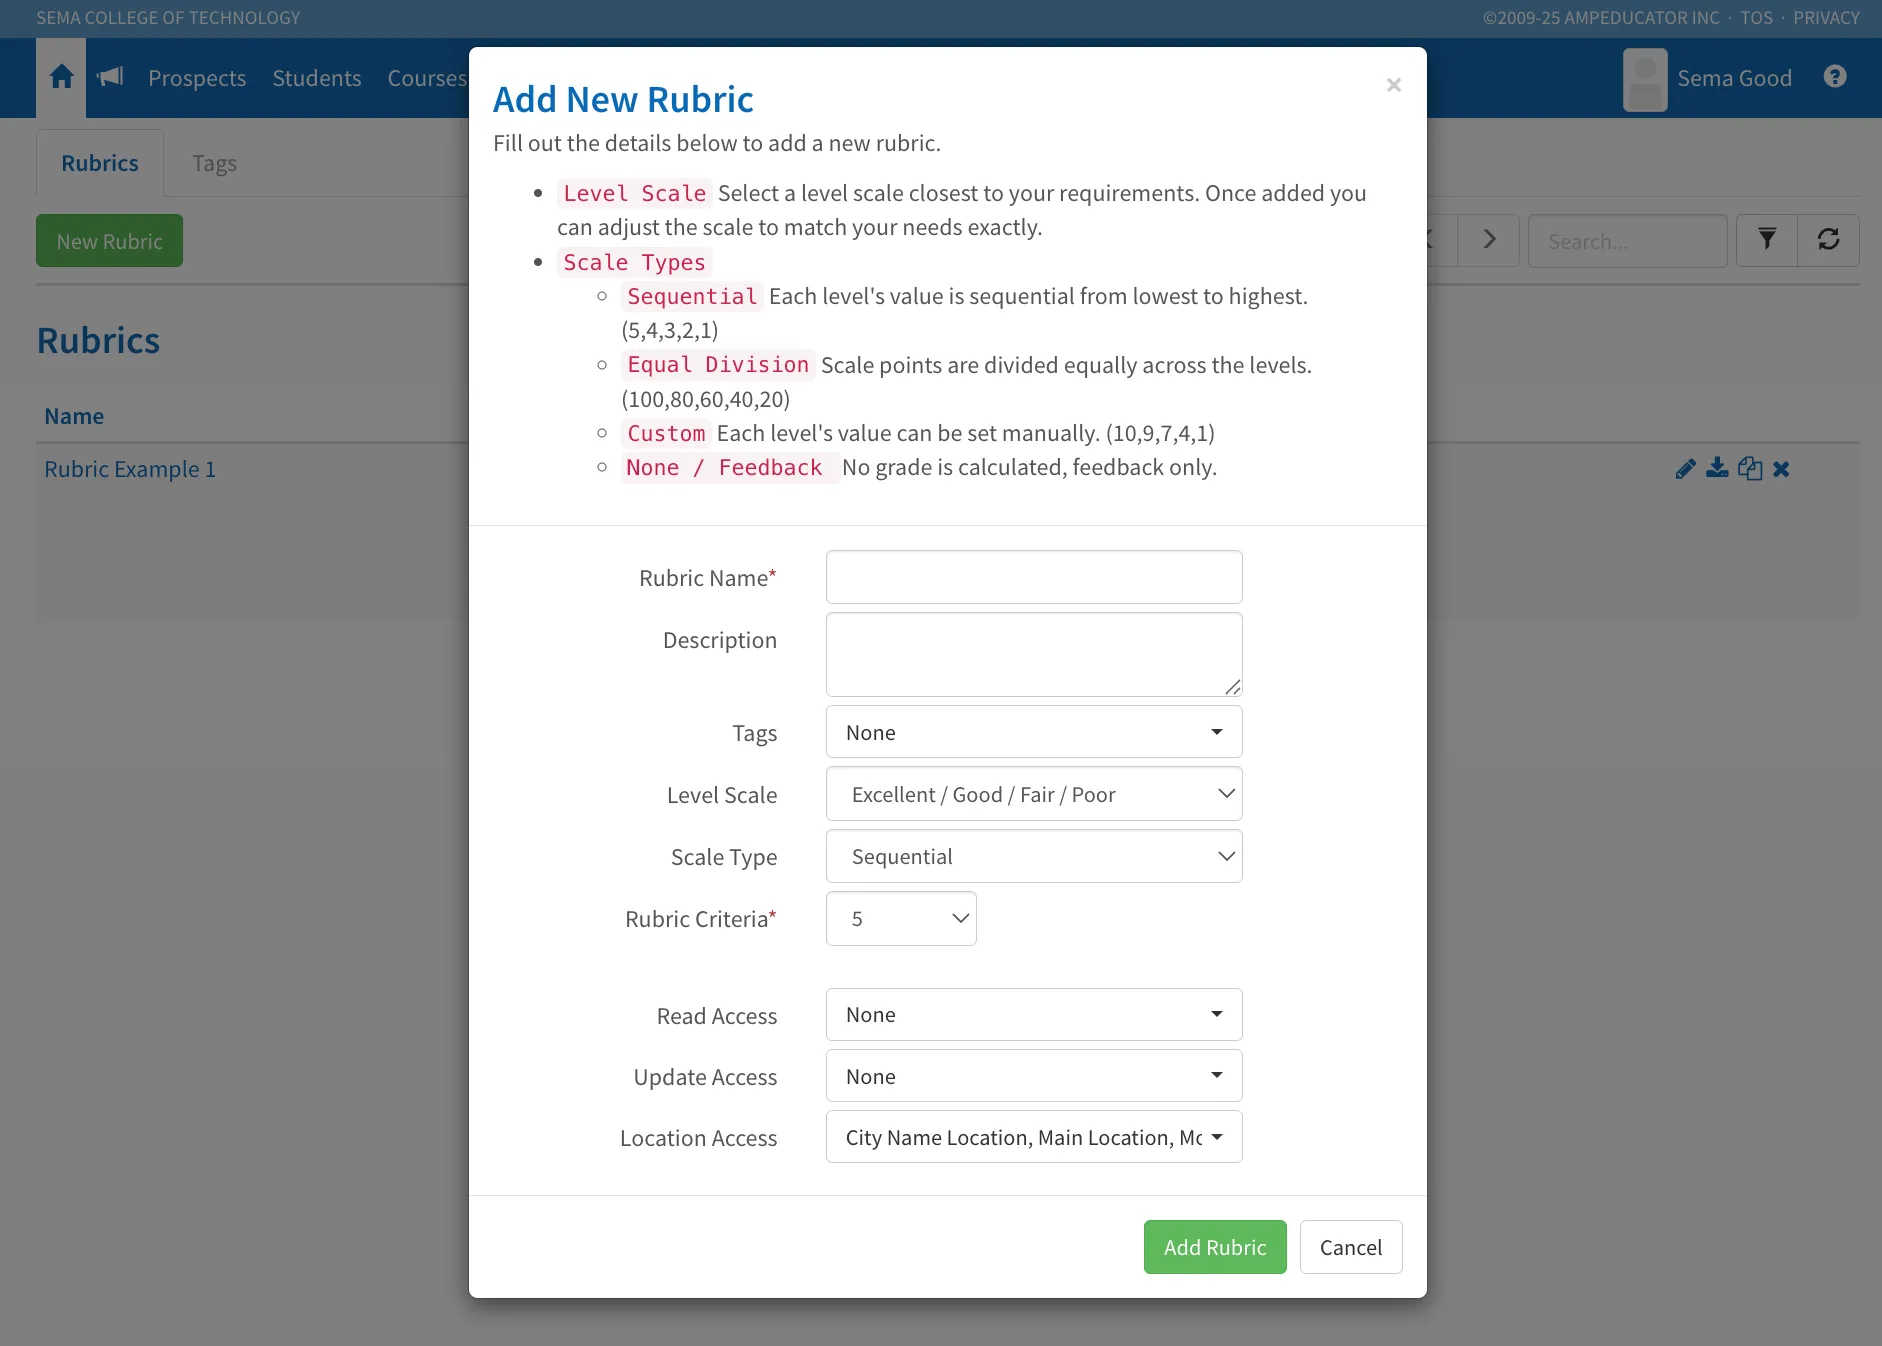Viewport: 1882px width, 1346px height.
Task: Copy Rubric Example 1
Action: (x=1750, y=468)
